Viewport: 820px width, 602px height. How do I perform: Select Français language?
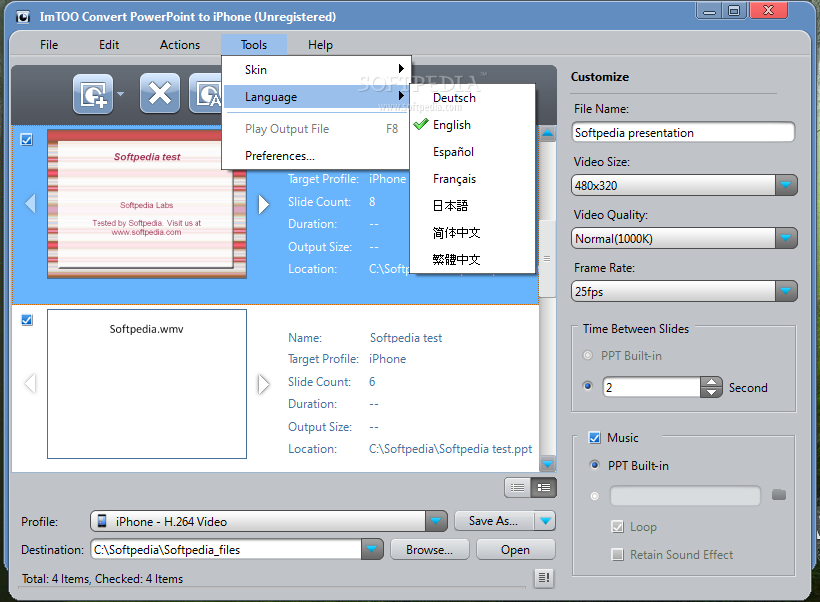point(472,179)
